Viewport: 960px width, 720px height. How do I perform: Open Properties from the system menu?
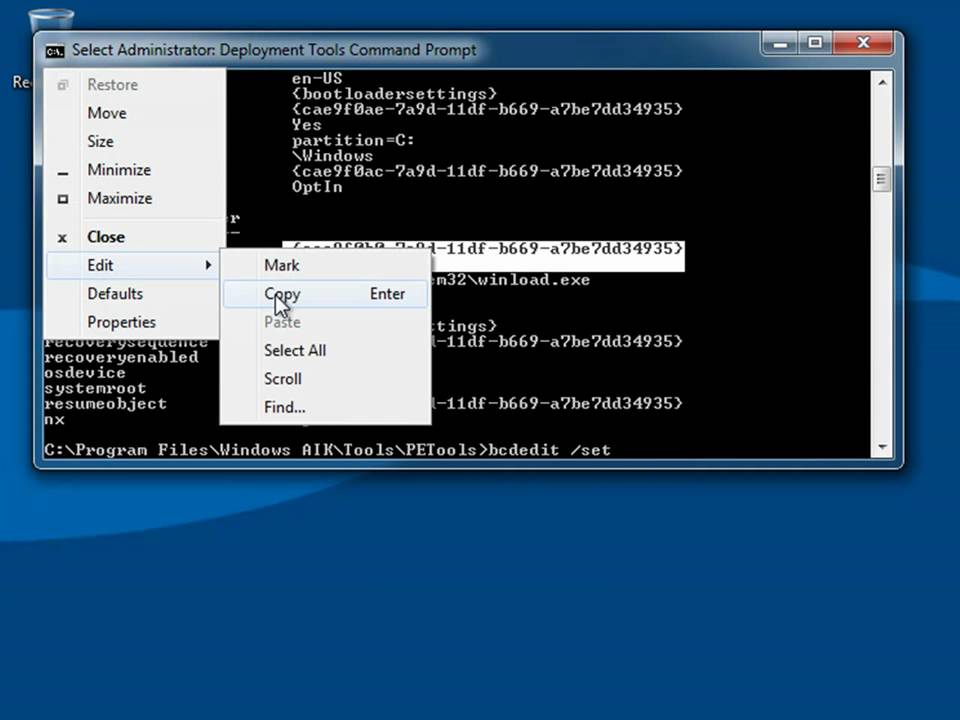click(135, 322)
